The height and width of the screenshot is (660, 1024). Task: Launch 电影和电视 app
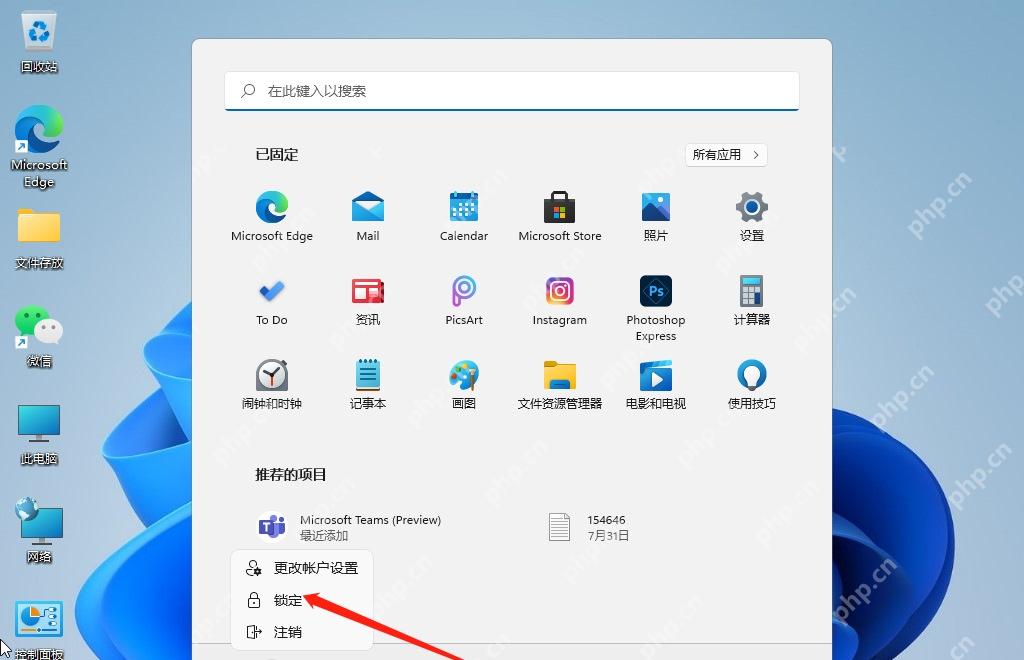[x=656, y=384]
